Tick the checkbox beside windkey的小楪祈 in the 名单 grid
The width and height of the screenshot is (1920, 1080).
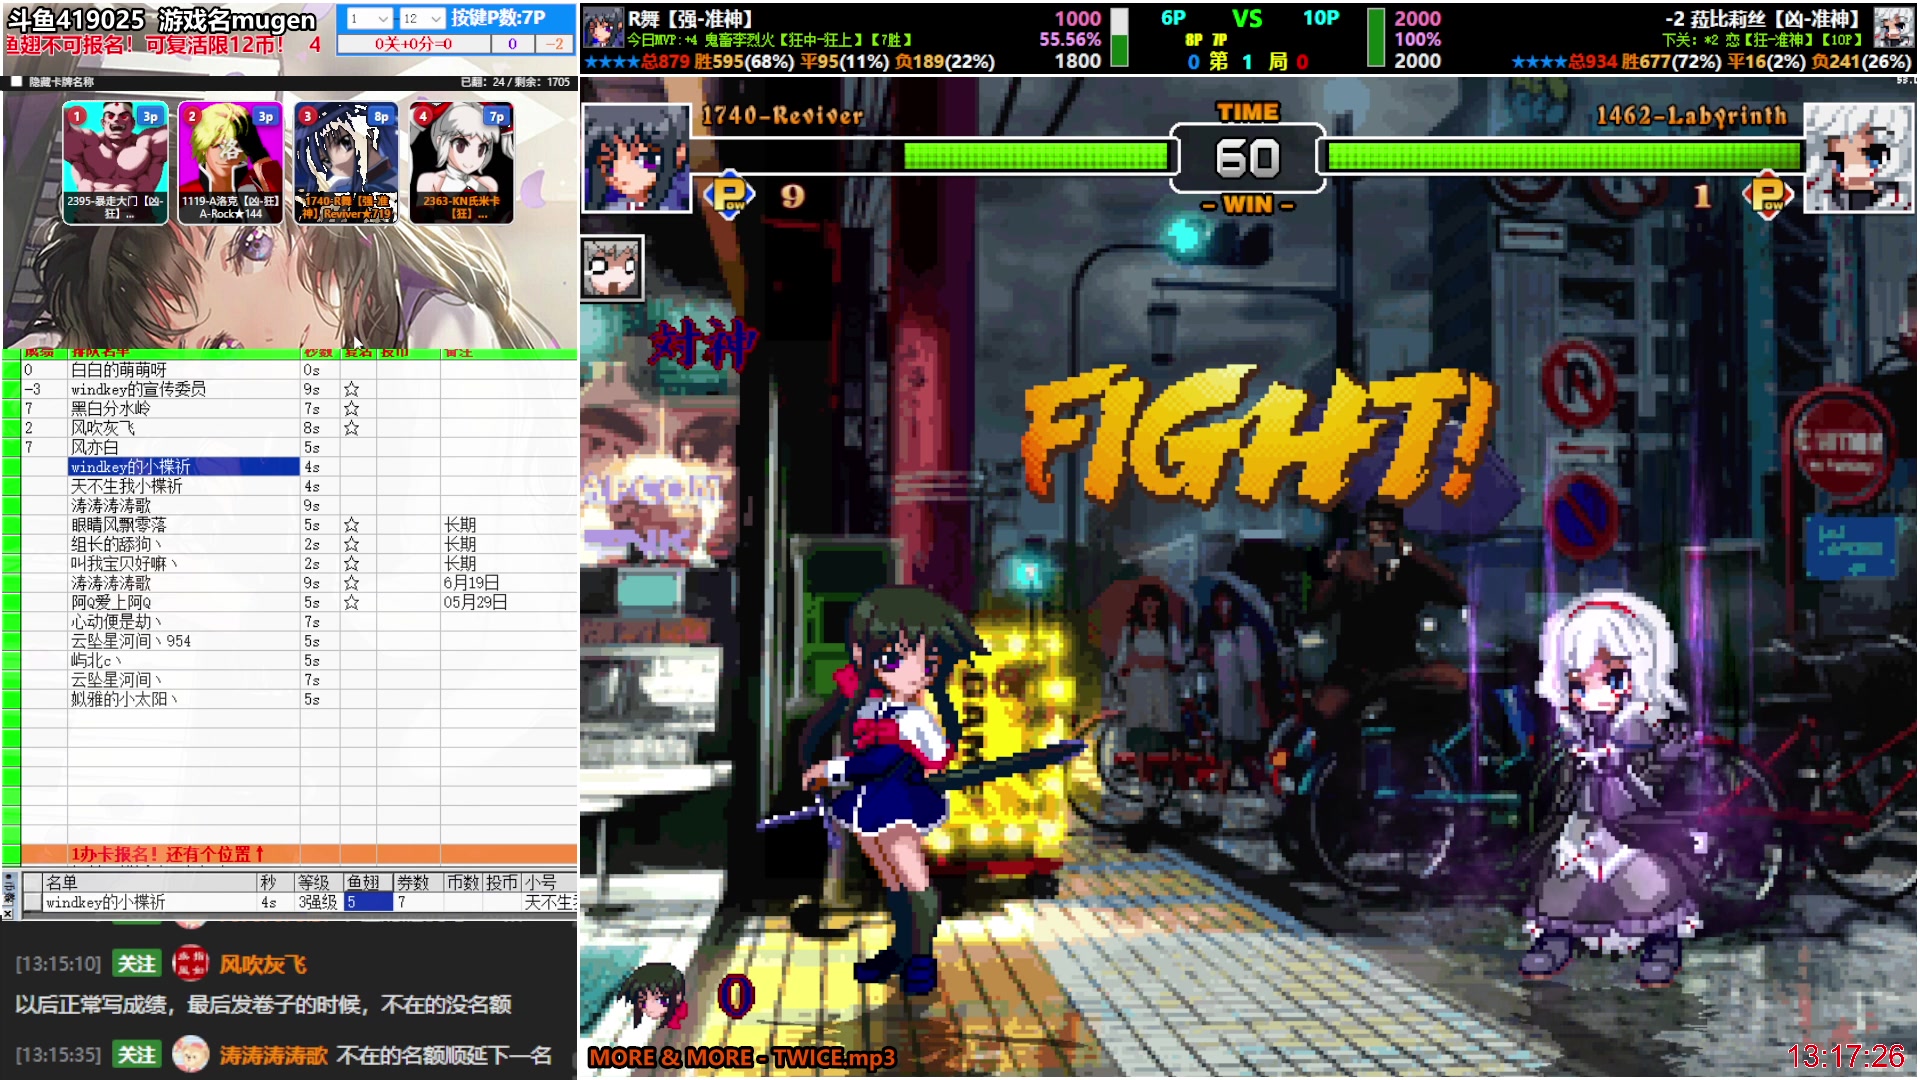[x=33, y=902]
